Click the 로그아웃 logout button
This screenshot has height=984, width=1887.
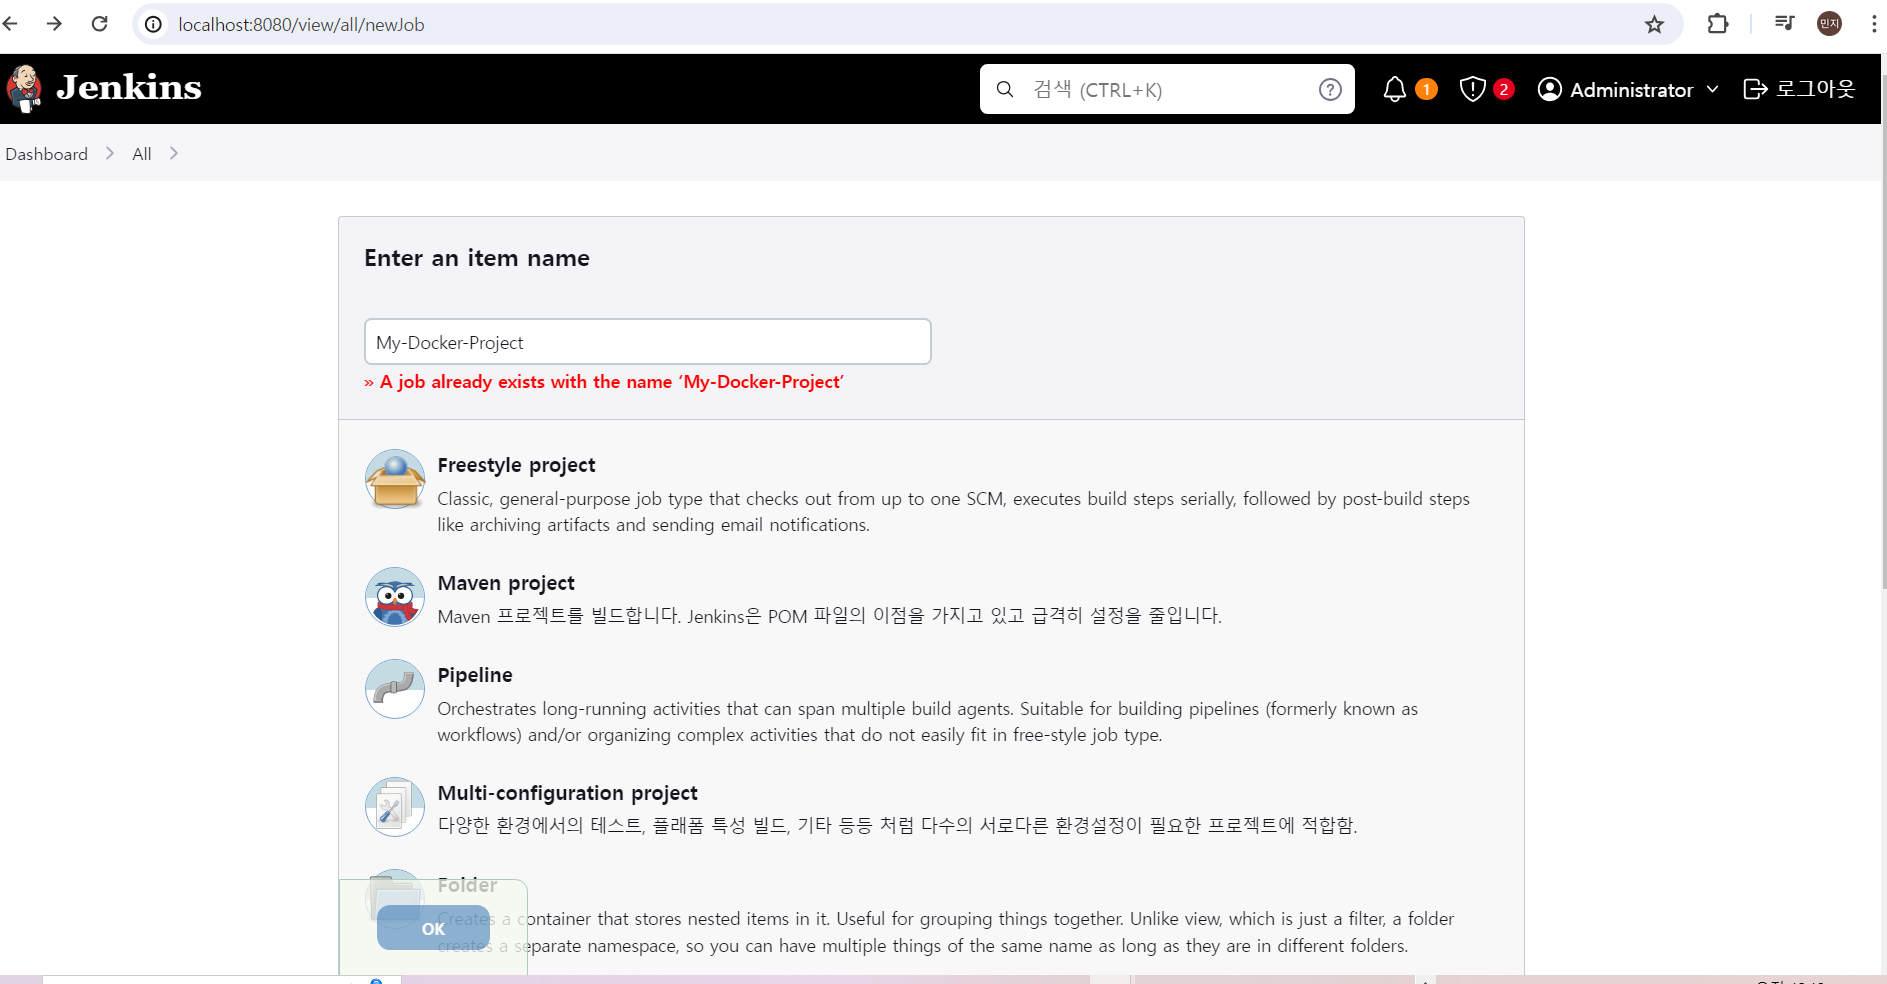[1799, 89]
